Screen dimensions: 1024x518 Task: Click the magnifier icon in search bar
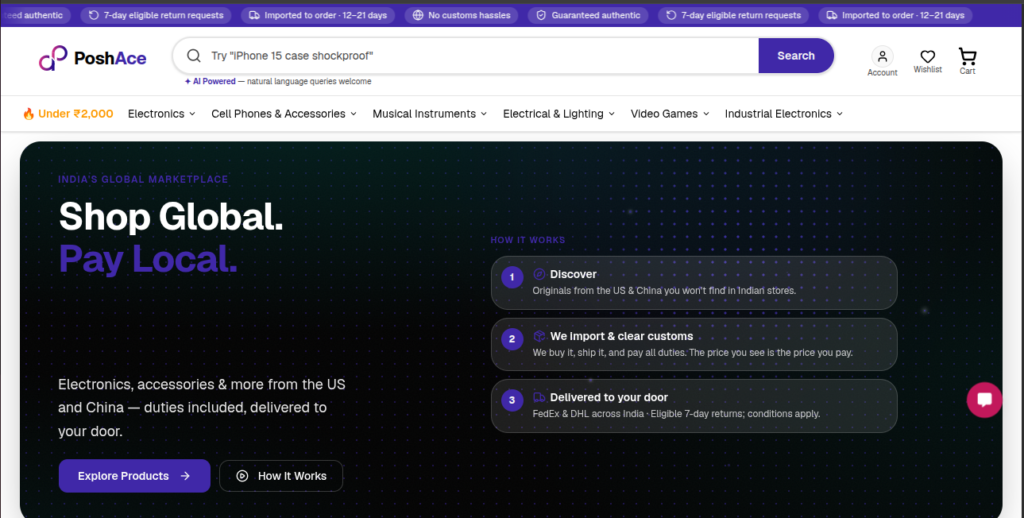pos(193,56)
